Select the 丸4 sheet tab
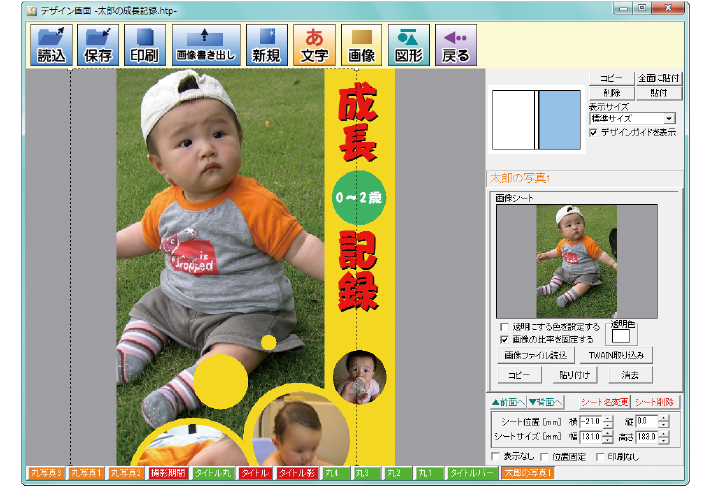Screen dimensions: 709x501 [x=335, y=473]
